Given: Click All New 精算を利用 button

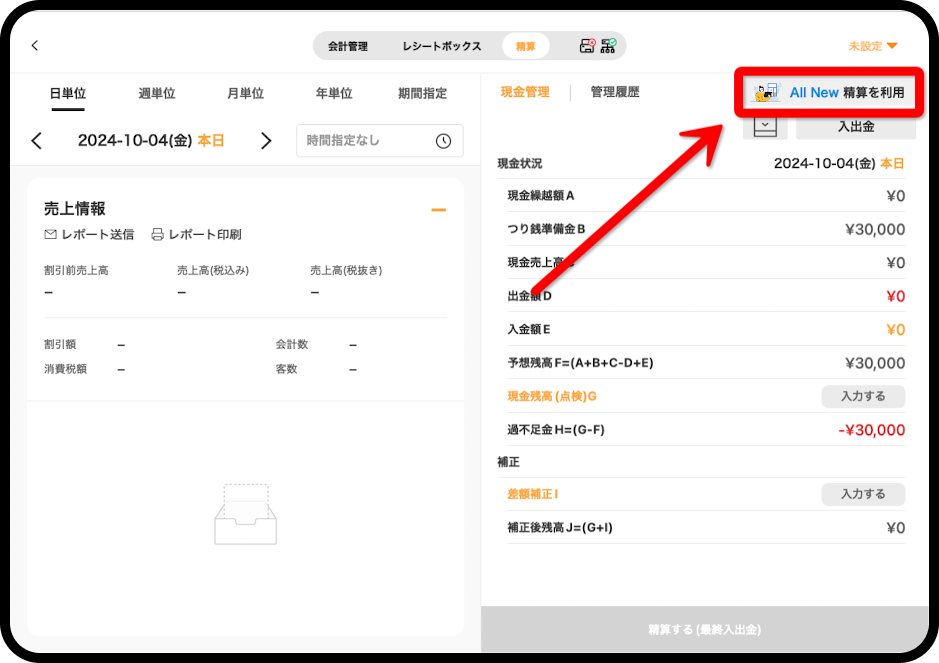Looking at the screenshot, I should [829, 92].
